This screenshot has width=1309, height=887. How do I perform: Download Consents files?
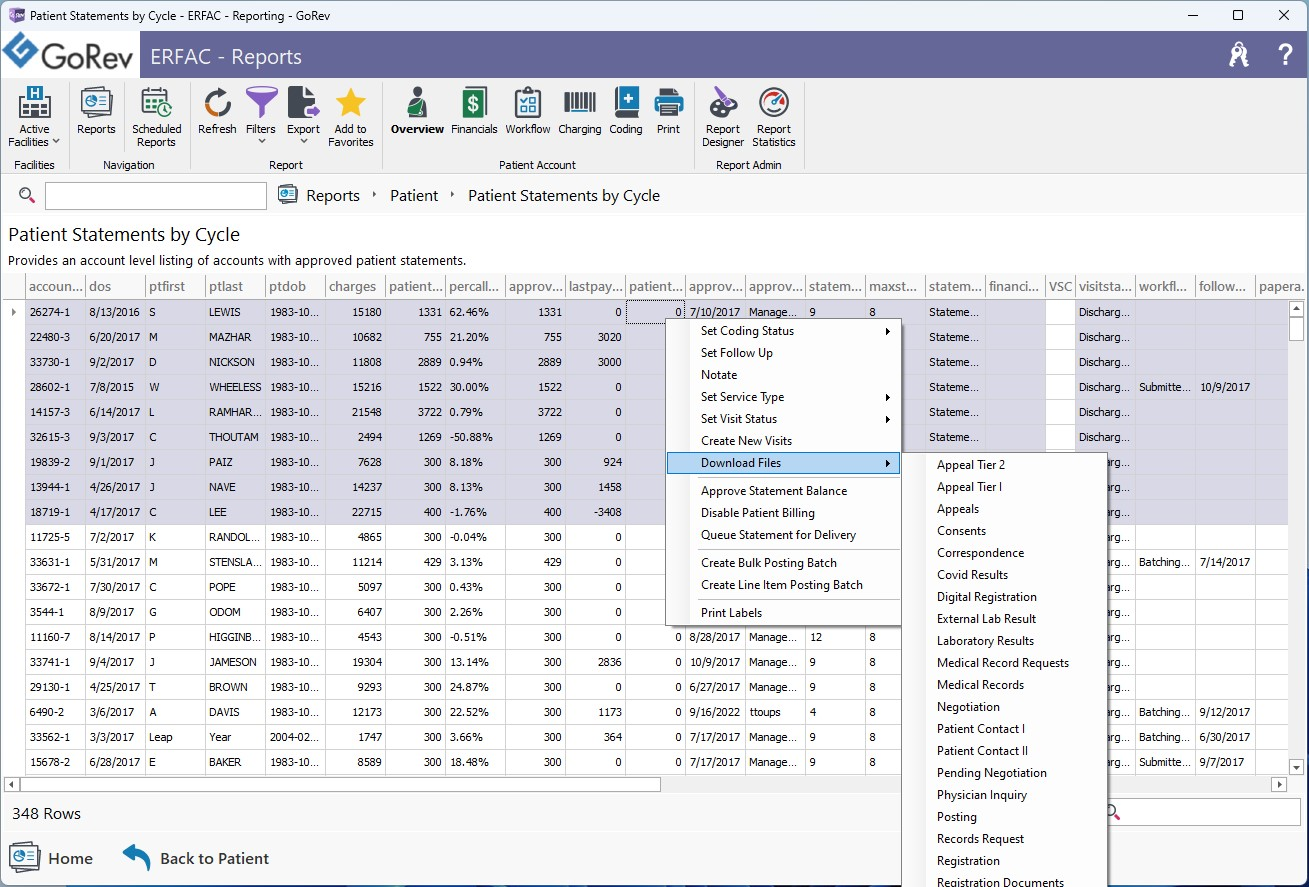click(1004, 531)
